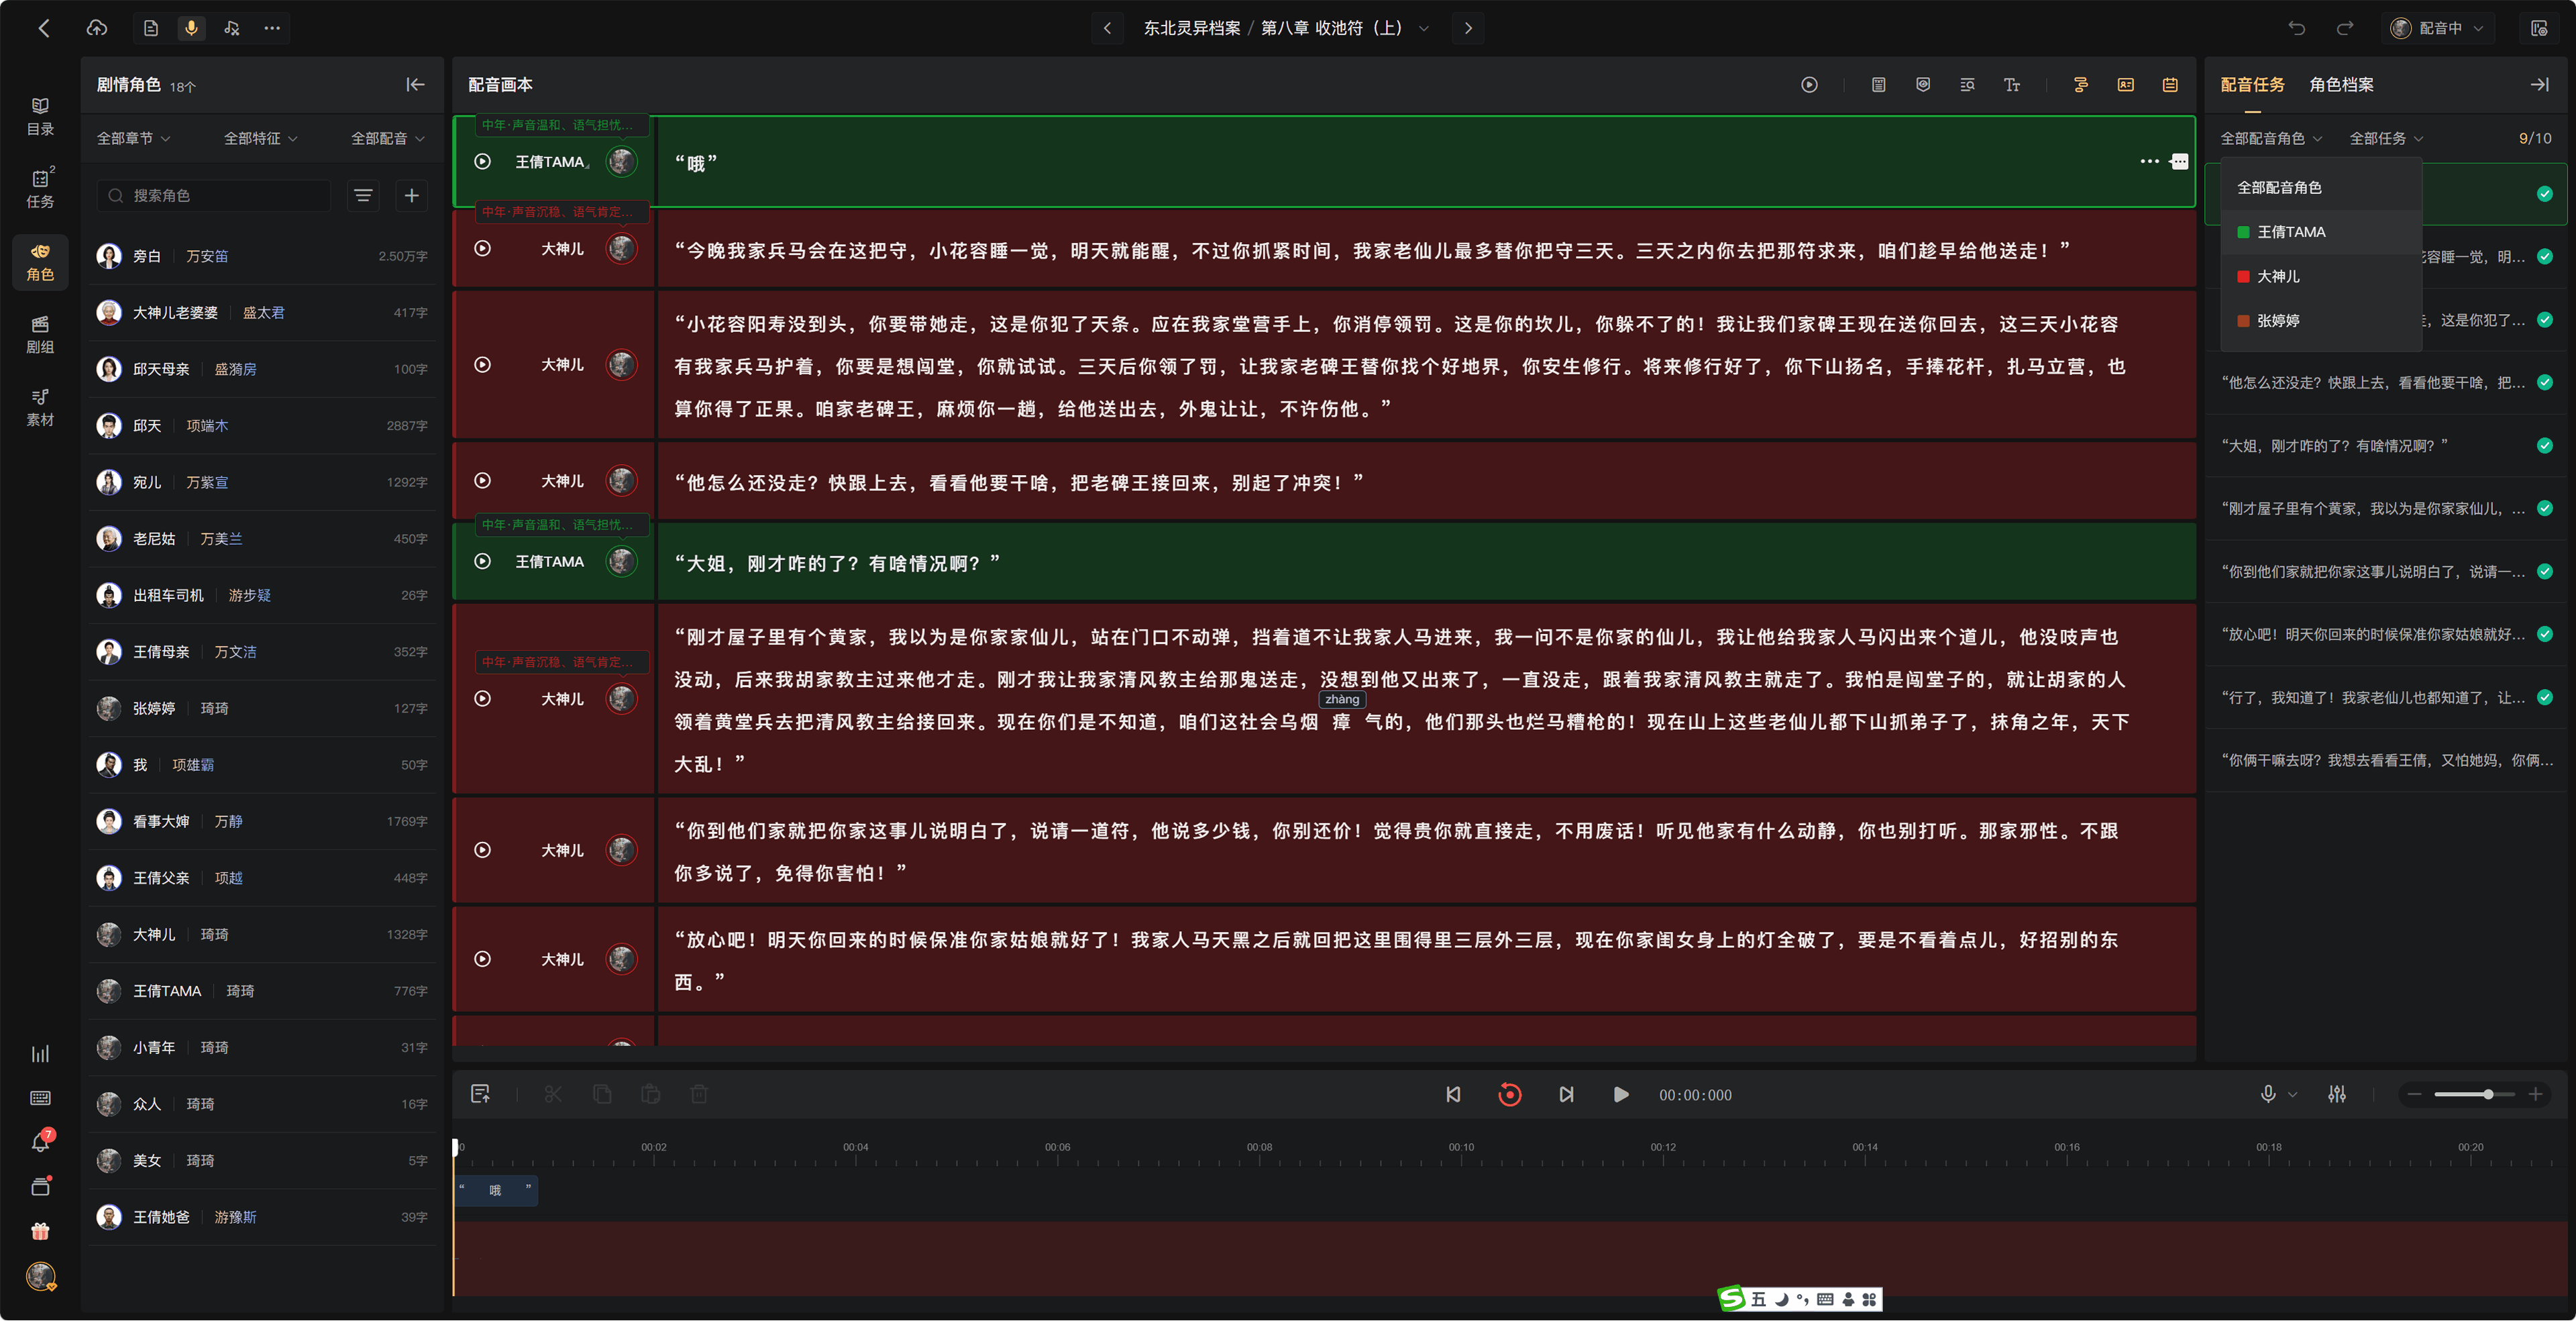Viewport: 2576px width, 1321px height.
Task: Play the first line “哦” by 王倩TAMA
Action: [482, 161]
